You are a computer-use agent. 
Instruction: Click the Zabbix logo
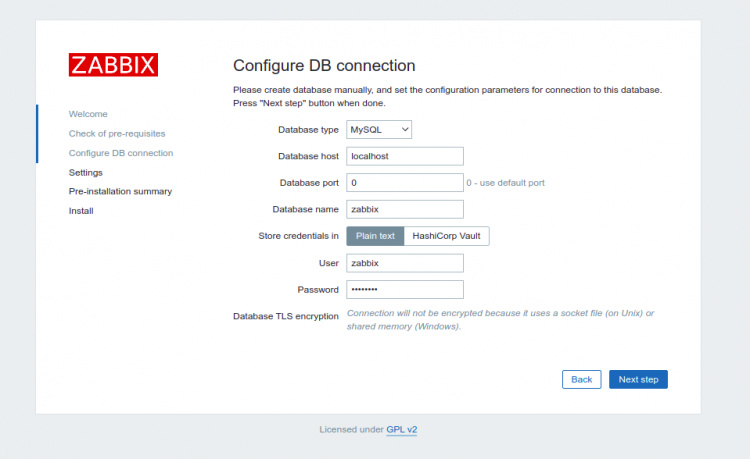point(113,65)
